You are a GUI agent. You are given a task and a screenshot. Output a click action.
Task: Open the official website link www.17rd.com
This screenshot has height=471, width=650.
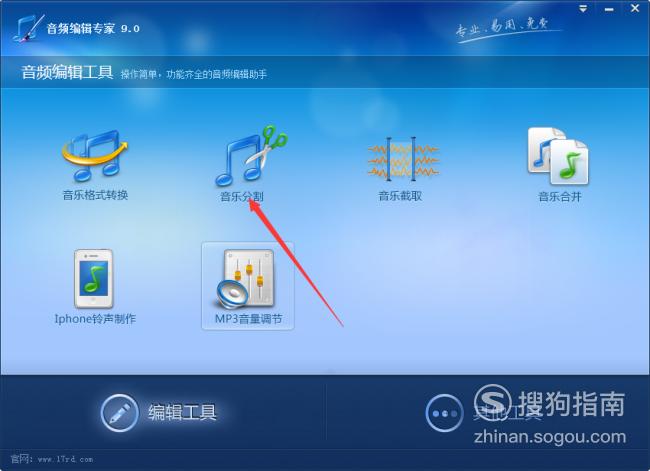[65, 459]
